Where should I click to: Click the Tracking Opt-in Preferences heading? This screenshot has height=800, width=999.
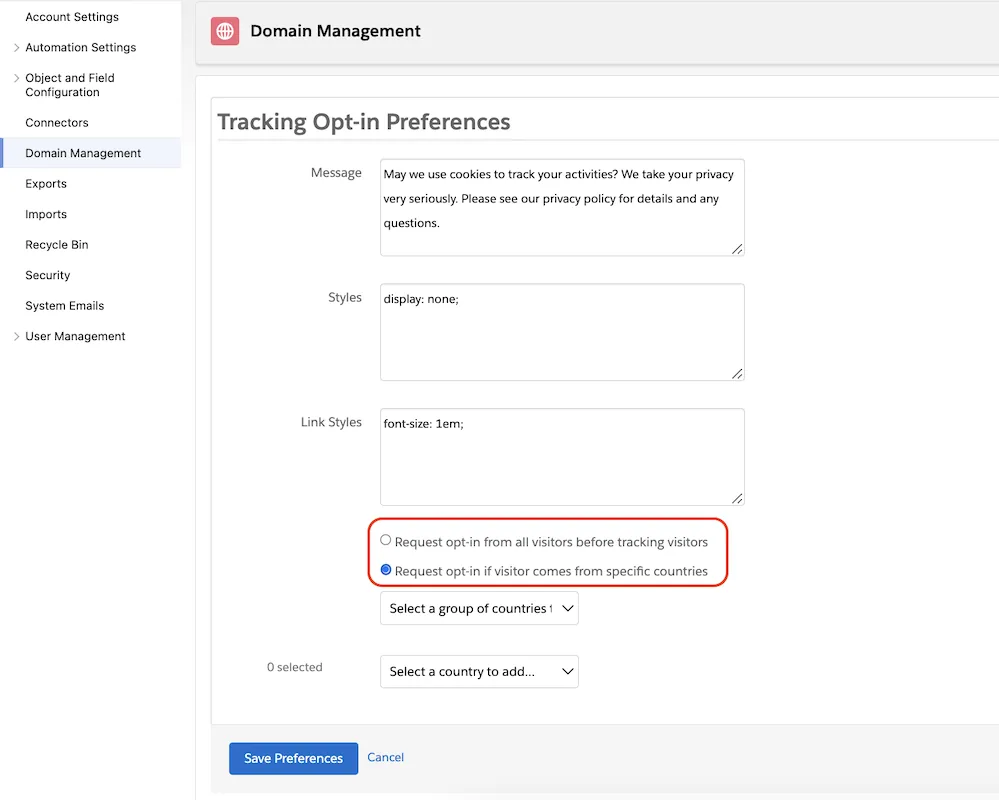pos(364,122)
